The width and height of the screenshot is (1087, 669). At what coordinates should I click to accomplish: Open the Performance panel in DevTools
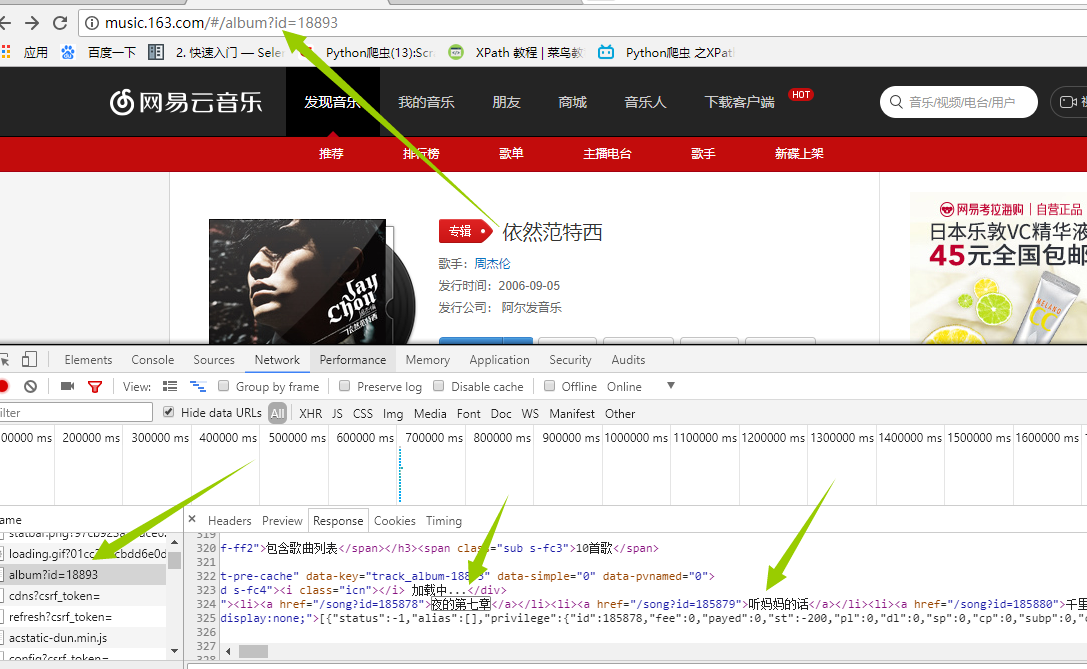click(353, 359)
